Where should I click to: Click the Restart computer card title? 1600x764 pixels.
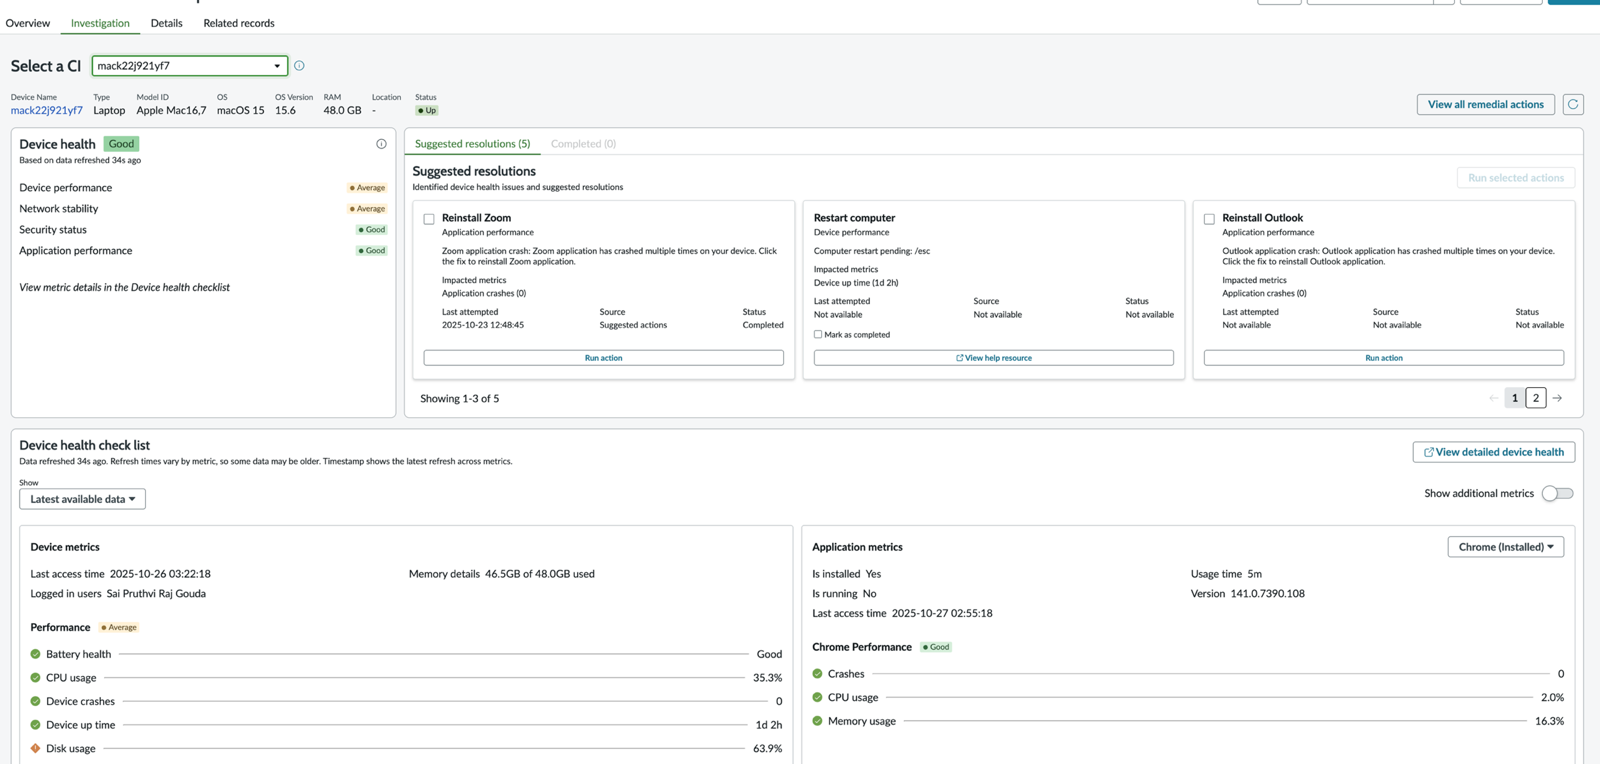pyautogui.click(x=854, y=218)
